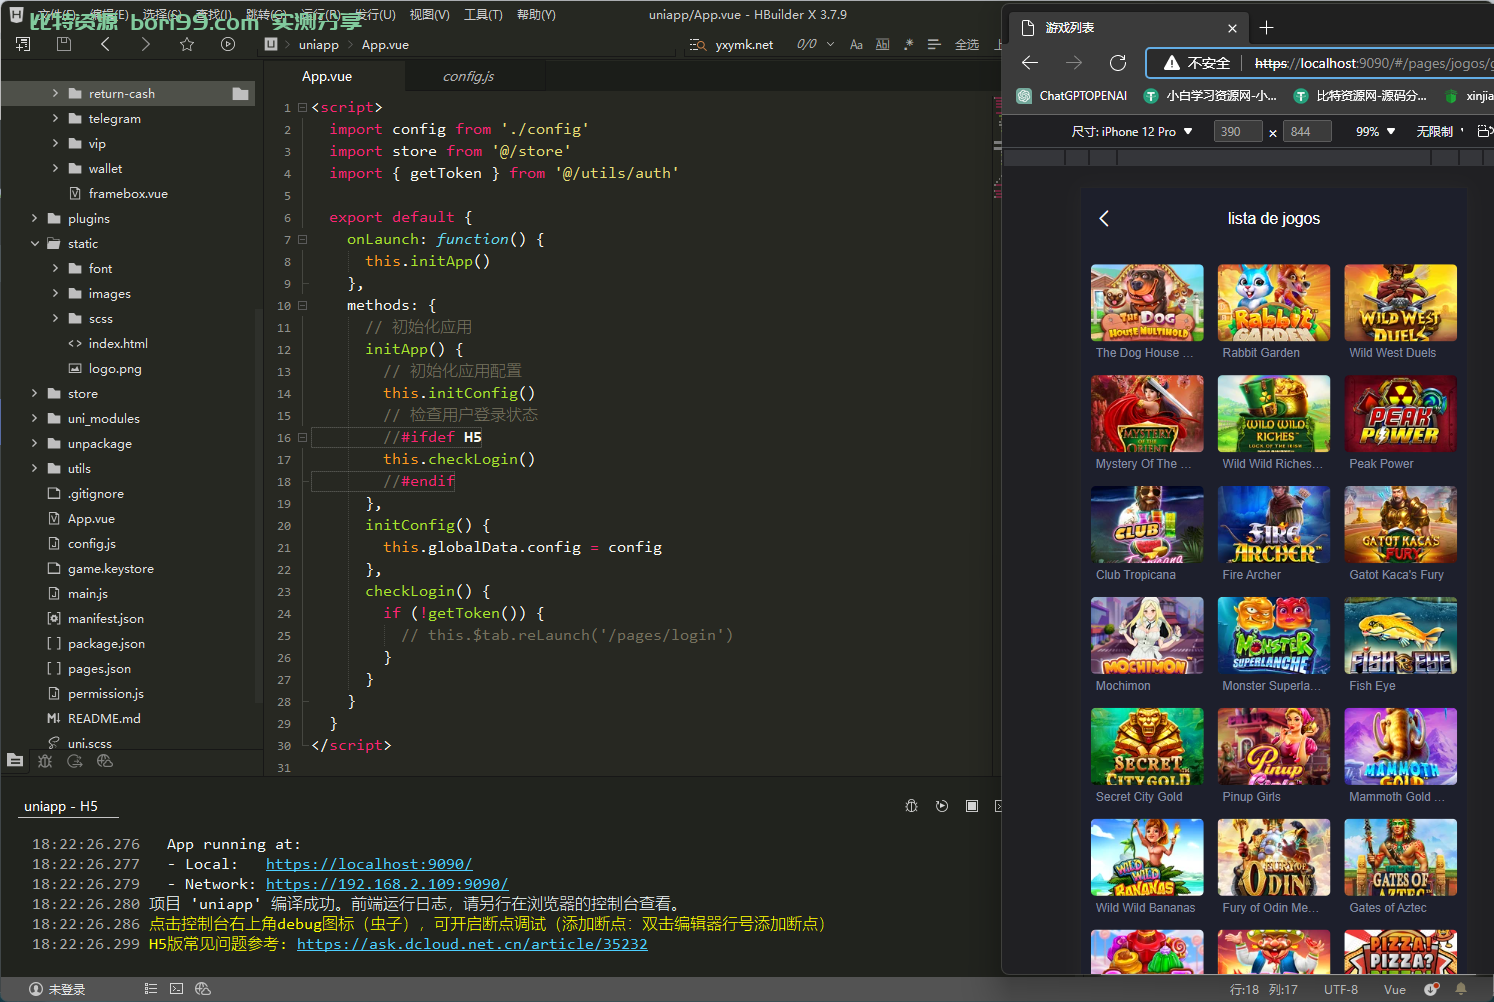Open the 99% zoom dropdown
Screen dimensions: 1494x1002
pyautogui.click(x=1375, y=131)
